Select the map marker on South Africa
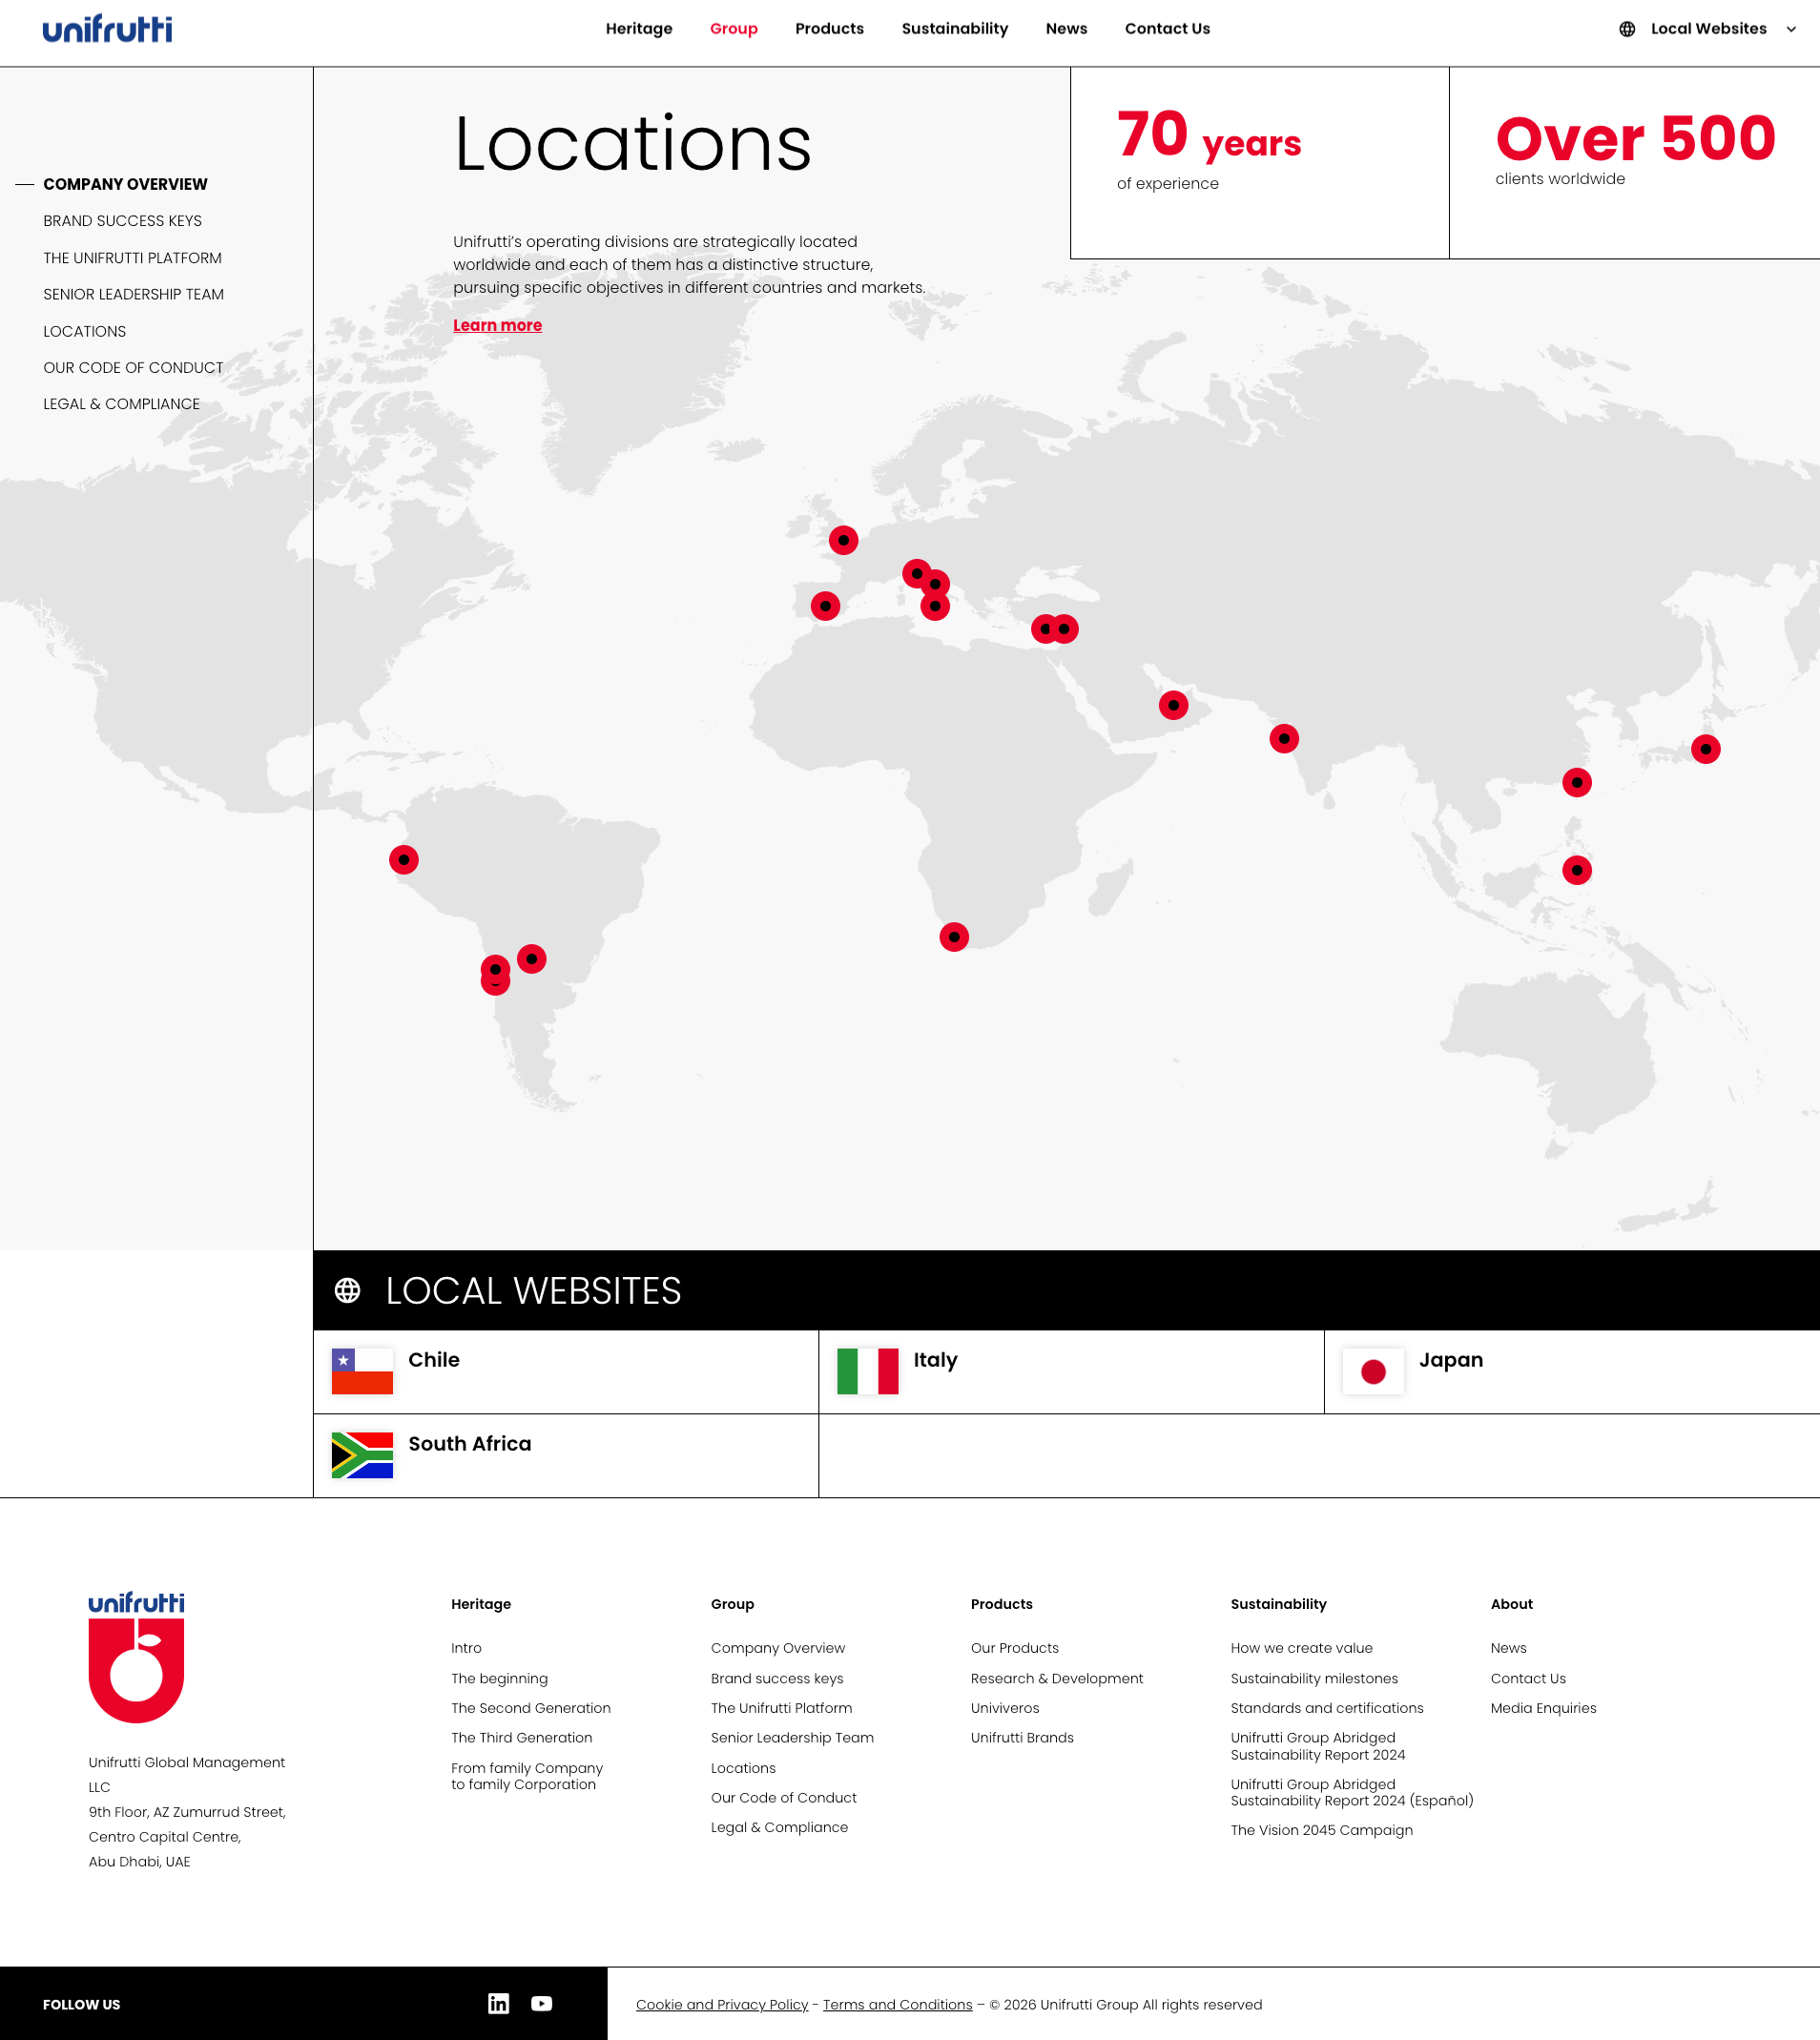The height and width of the screenshot is (2040, 1820). point(954,937)
